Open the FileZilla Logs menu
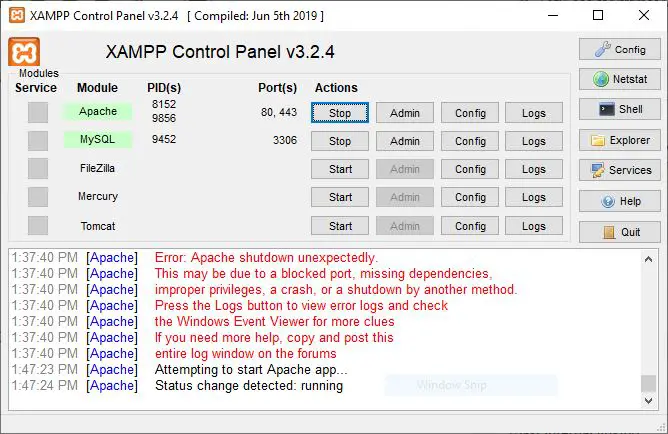 point(534,169)
